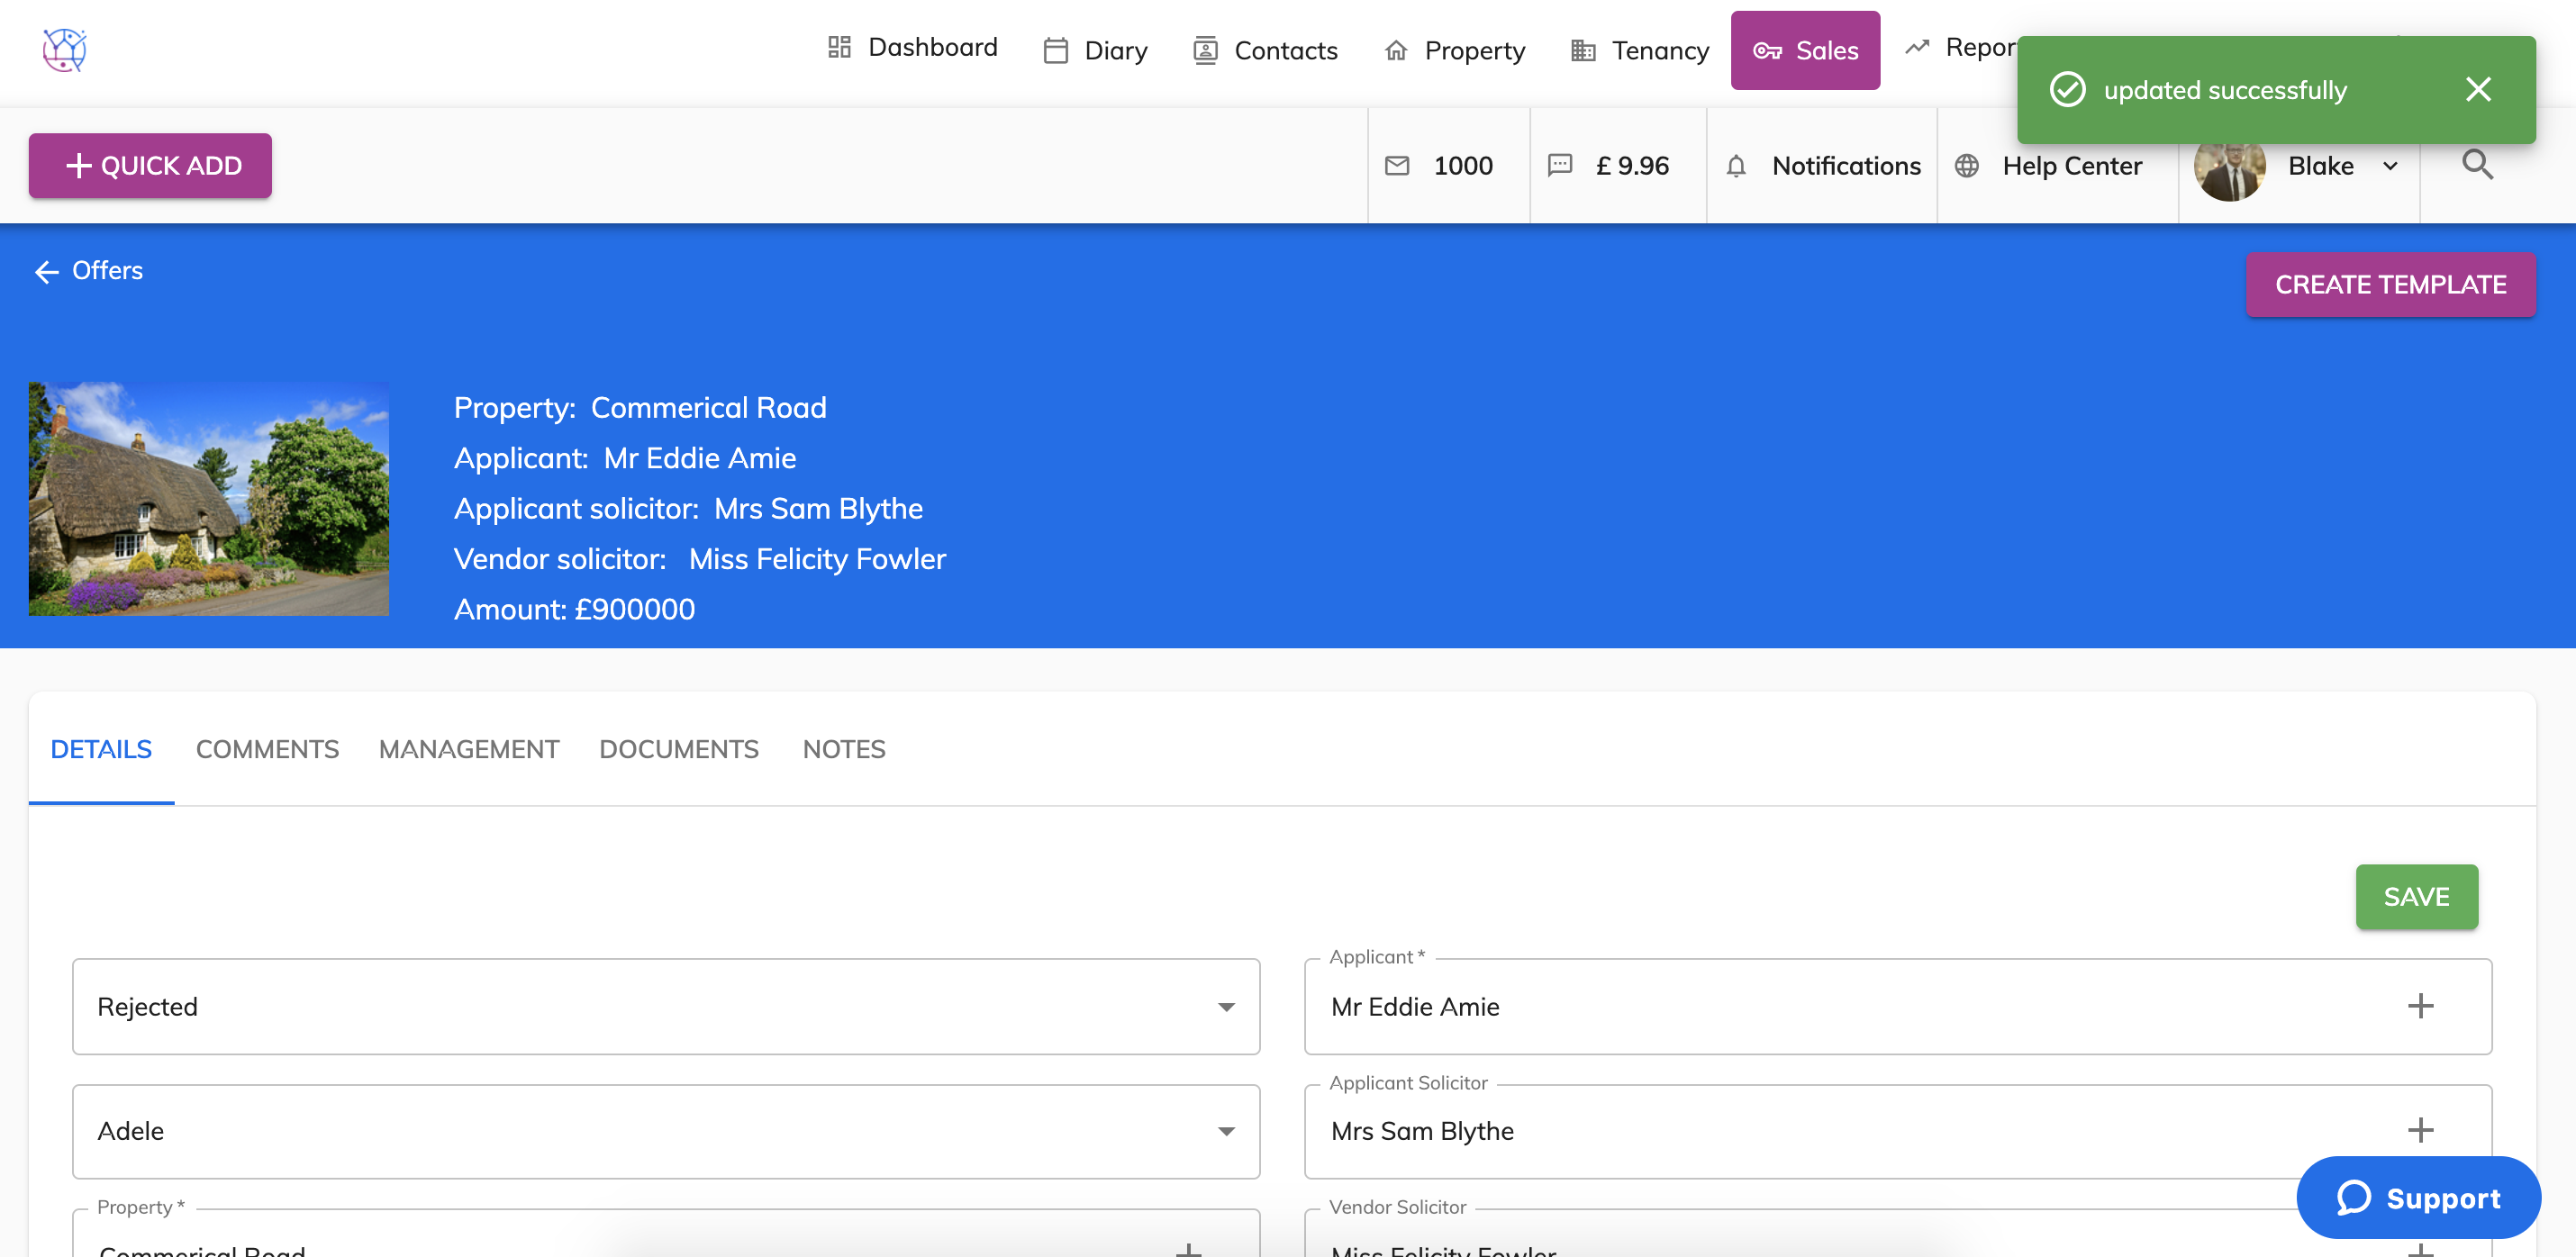Viewport: 2576px width, 1257px height.
Task: Open the Documents tab
Action: click(678, 749)
